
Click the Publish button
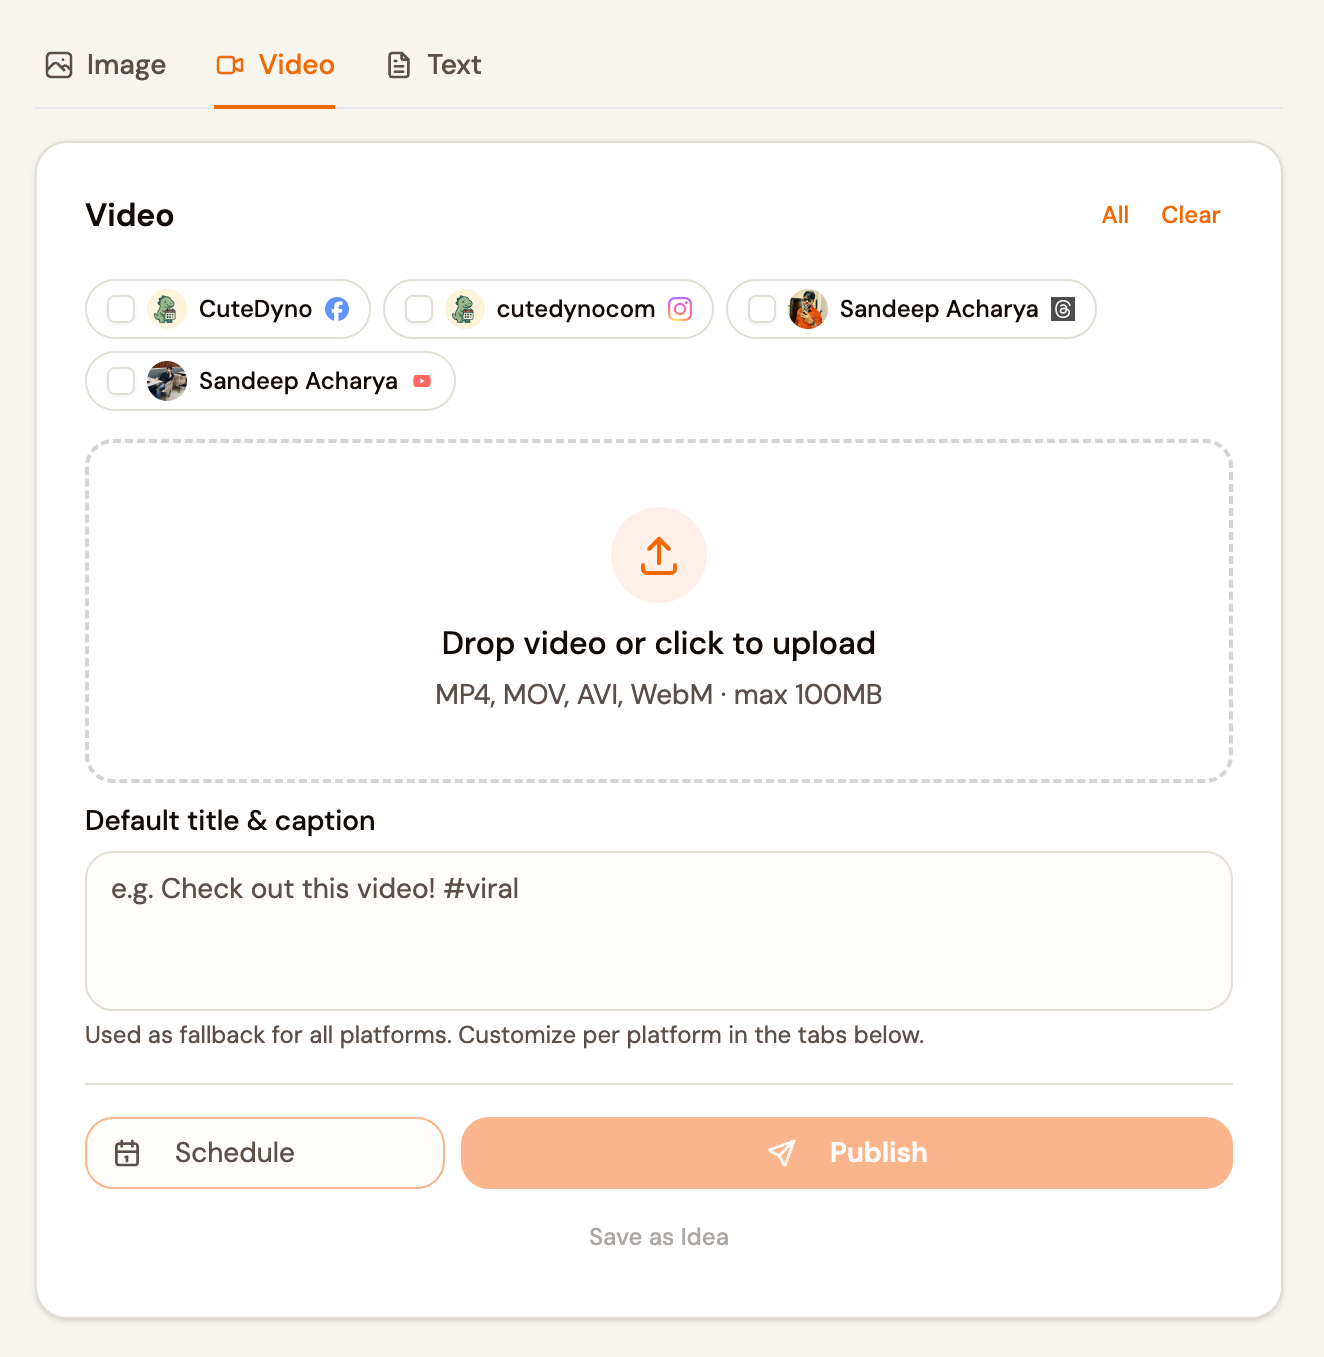tap(846, 1153)
